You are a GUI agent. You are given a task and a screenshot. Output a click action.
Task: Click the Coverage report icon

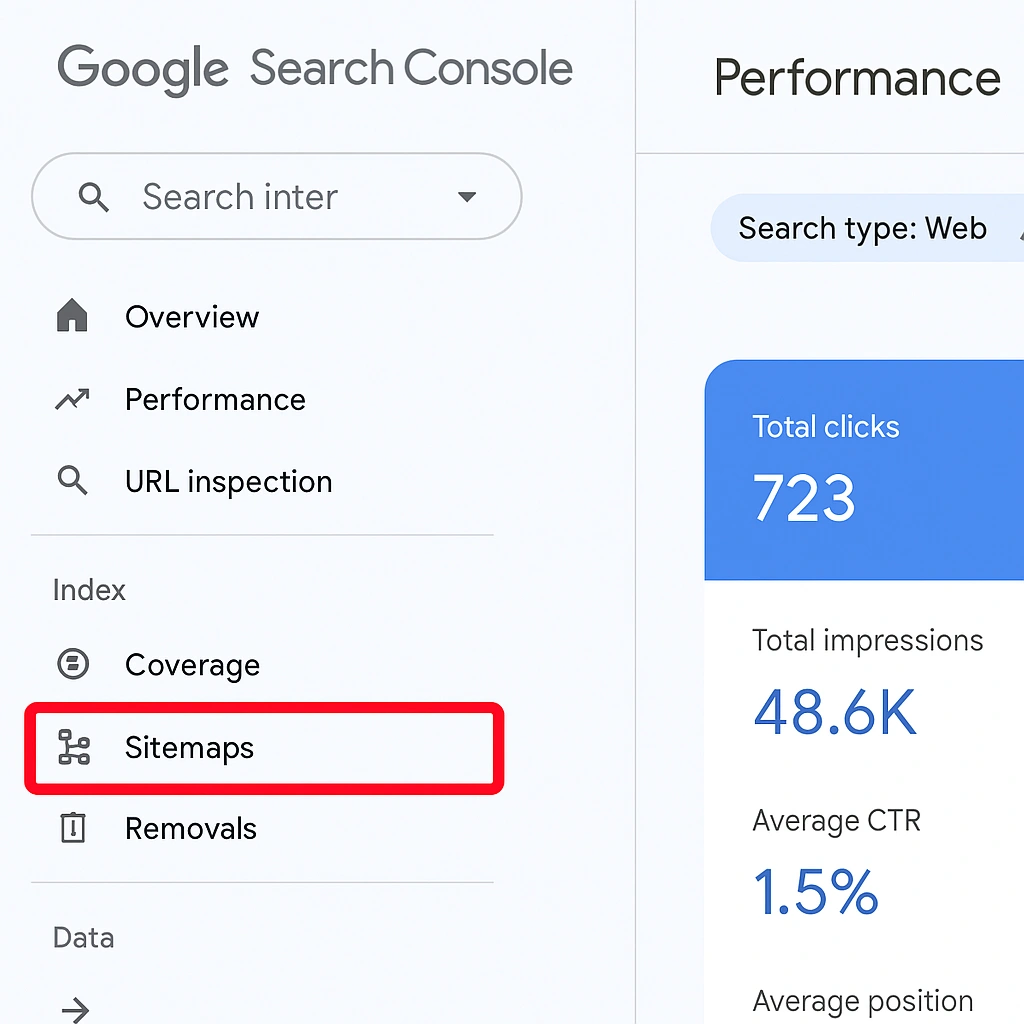click(73, 664)
